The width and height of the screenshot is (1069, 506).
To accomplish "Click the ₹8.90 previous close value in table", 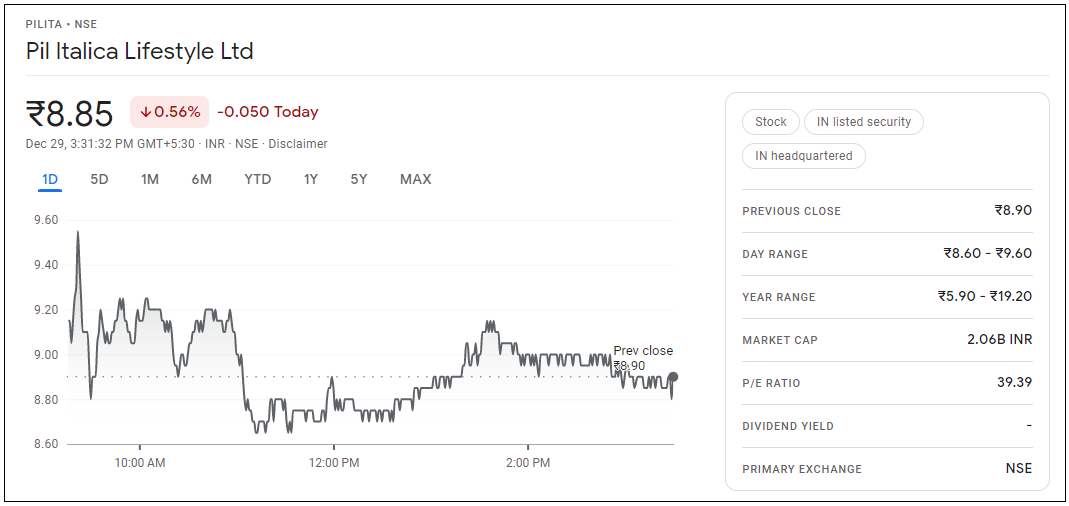I will click(1013, 210).
